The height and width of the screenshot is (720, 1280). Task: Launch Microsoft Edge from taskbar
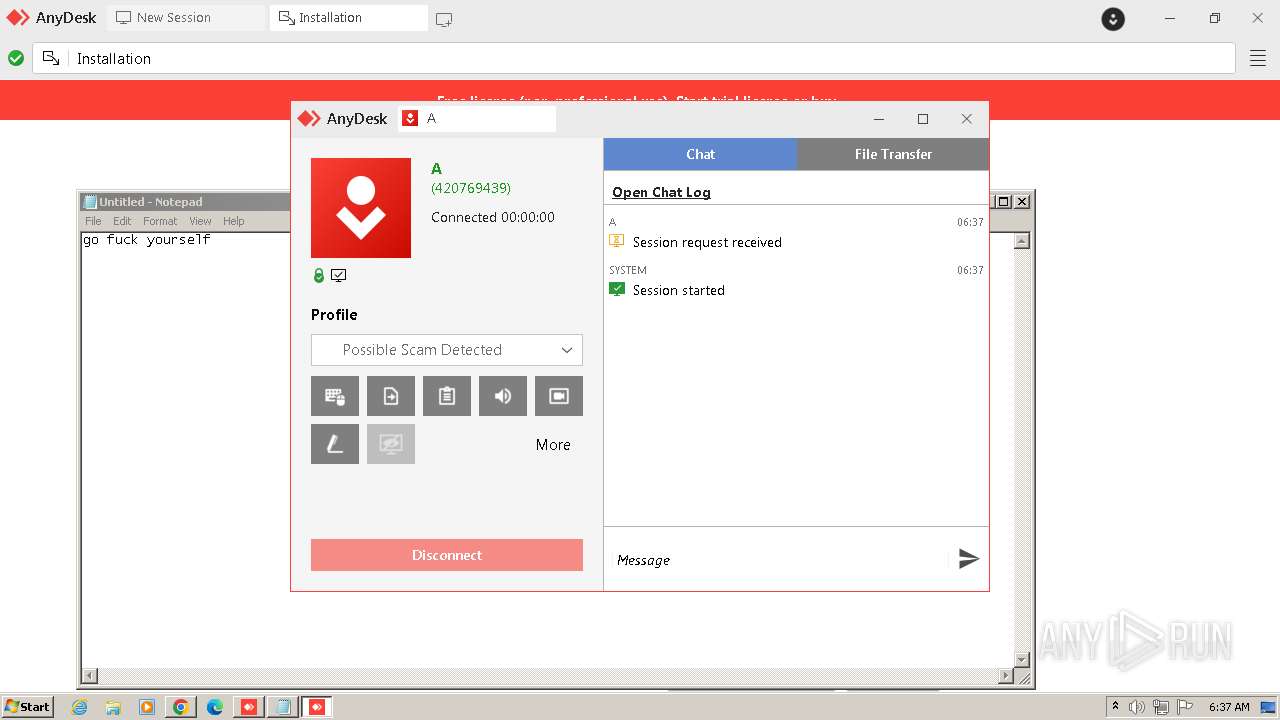click(x=215, y=707)
